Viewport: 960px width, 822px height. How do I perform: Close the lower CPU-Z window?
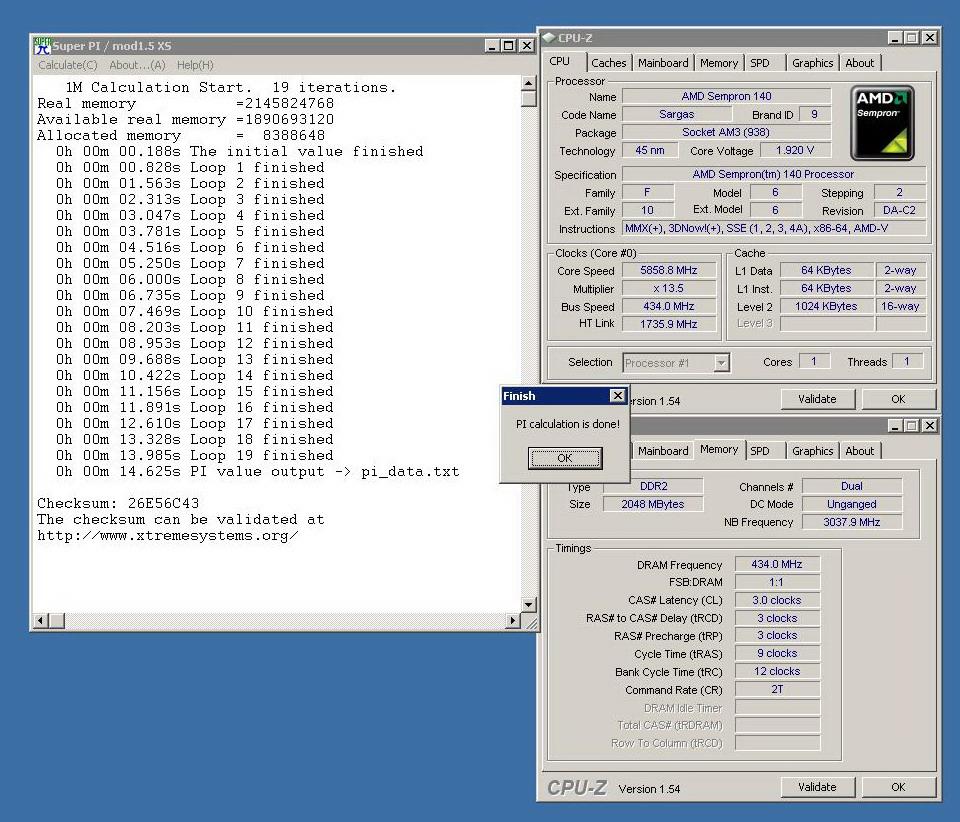click(929, 425)
